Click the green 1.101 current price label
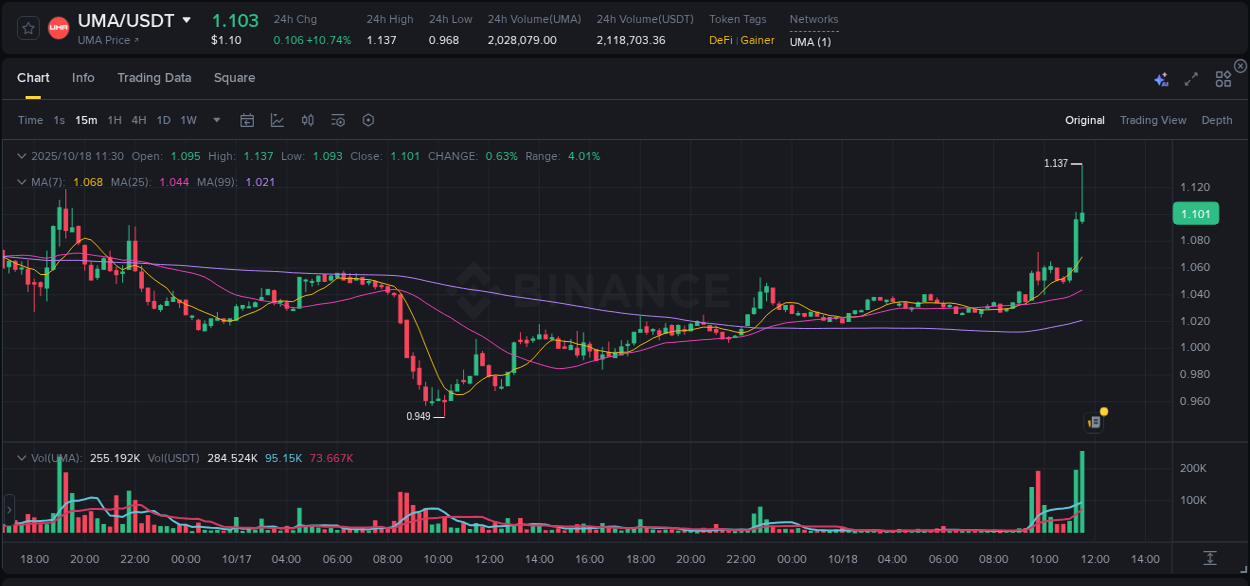 point(1195,213)
